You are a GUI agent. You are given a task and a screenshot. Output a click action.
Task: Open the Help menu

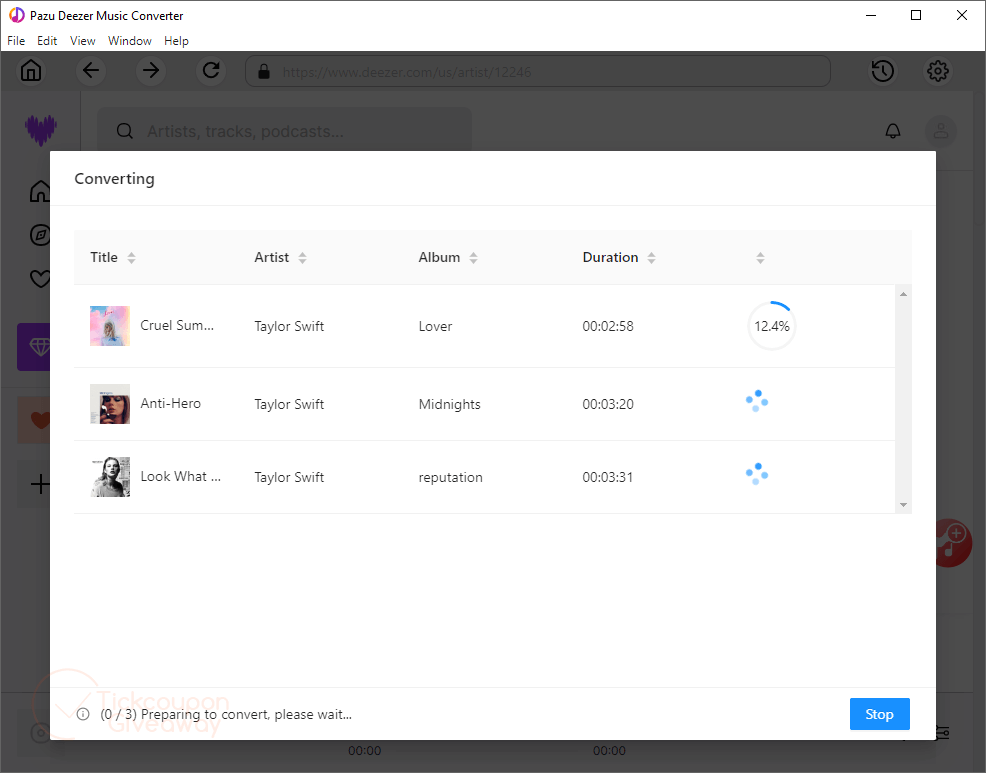[176, 41]
